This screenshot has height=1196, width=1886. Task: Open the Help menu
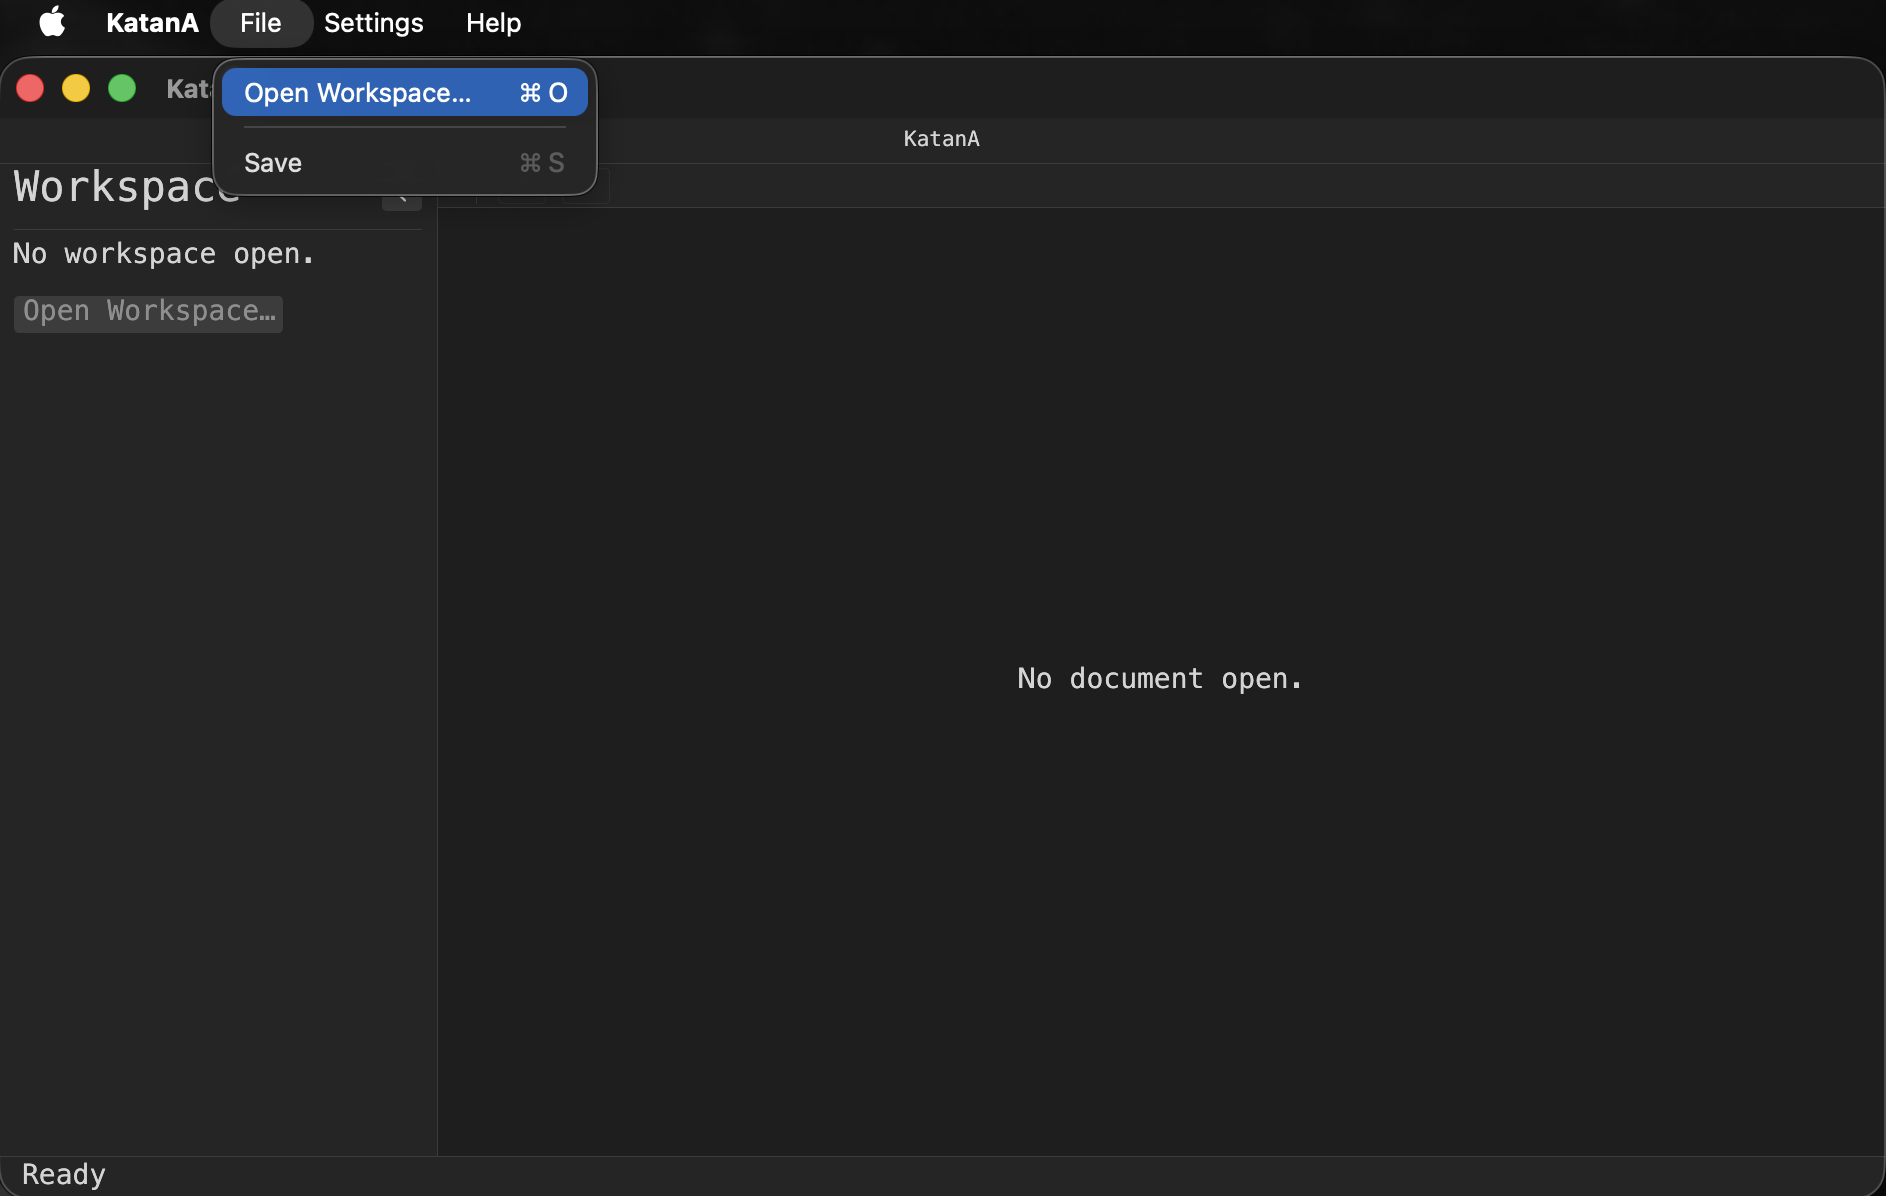493,23
